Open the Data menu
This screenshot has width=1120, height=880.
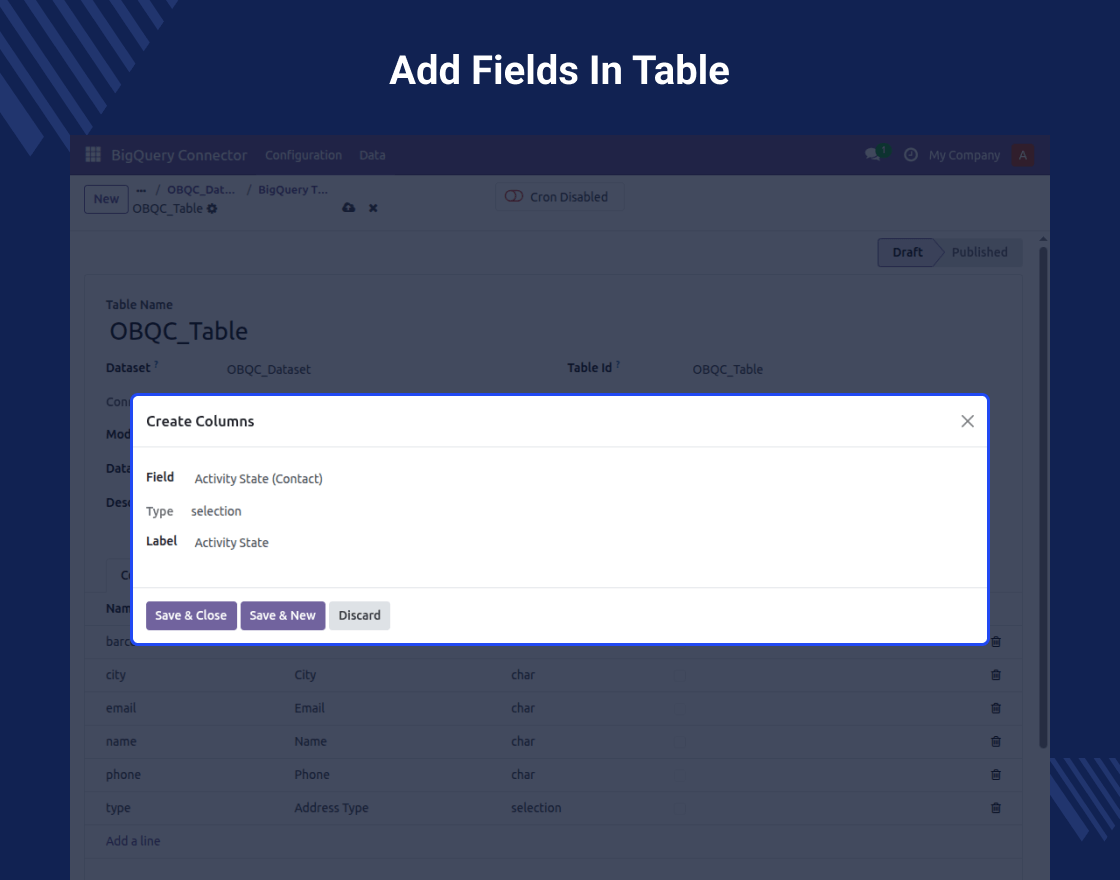tap(372, 155)
